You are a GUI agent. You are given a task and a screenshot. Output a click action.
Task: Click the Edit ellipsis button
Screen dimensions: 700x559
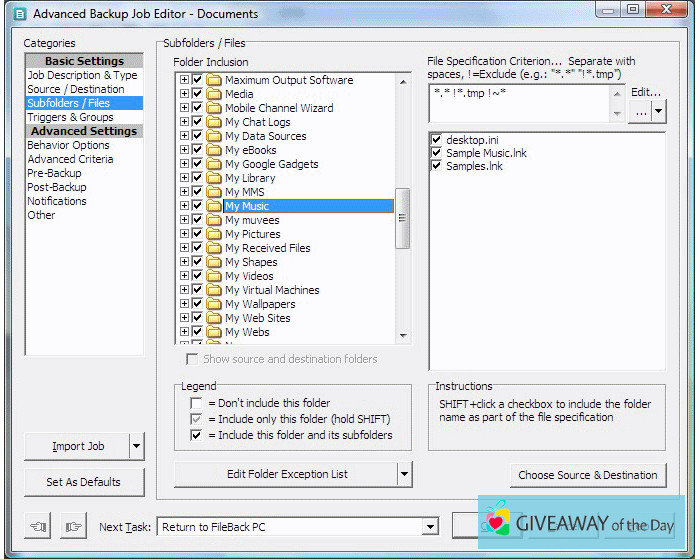click(x=640, y=113)
